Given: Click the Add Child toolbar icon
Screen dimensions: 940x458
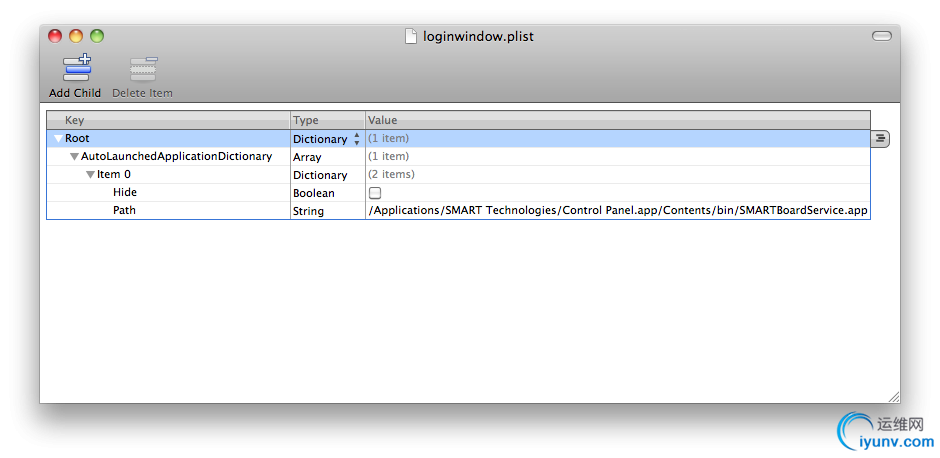Looking at the screenshot, I should (x=76, y=68).
